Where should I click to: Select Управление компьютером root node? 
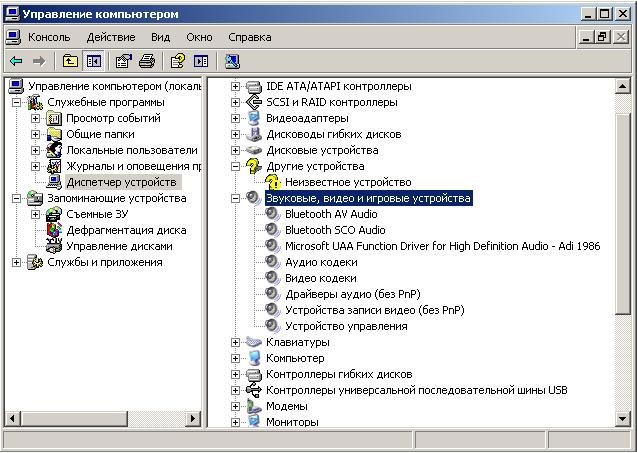click(115, 86)
